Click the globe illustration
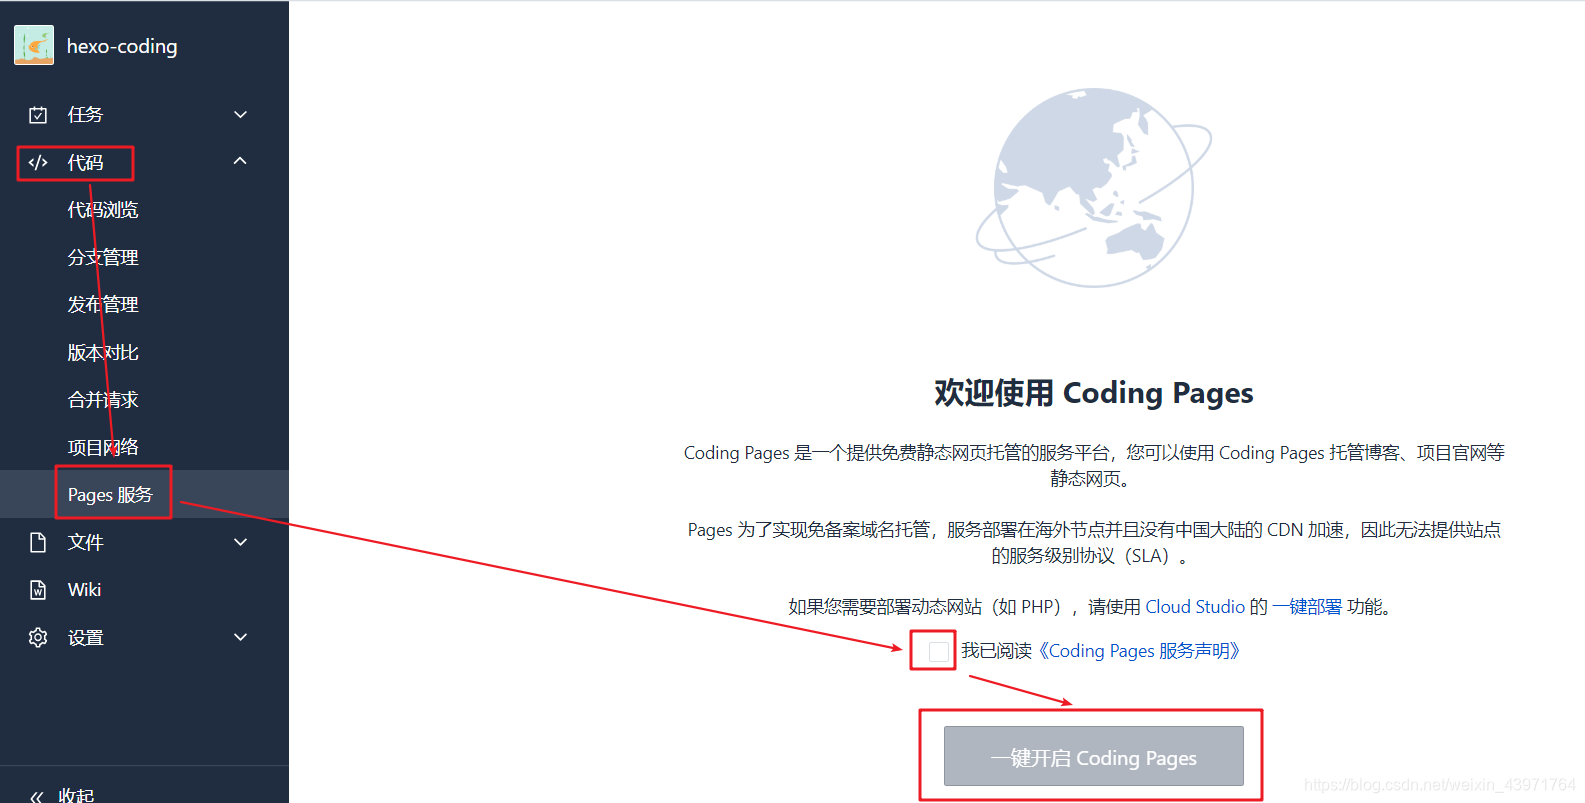Image resolution: width=1585 pixels, height=803 pixels. [1094, 188]
